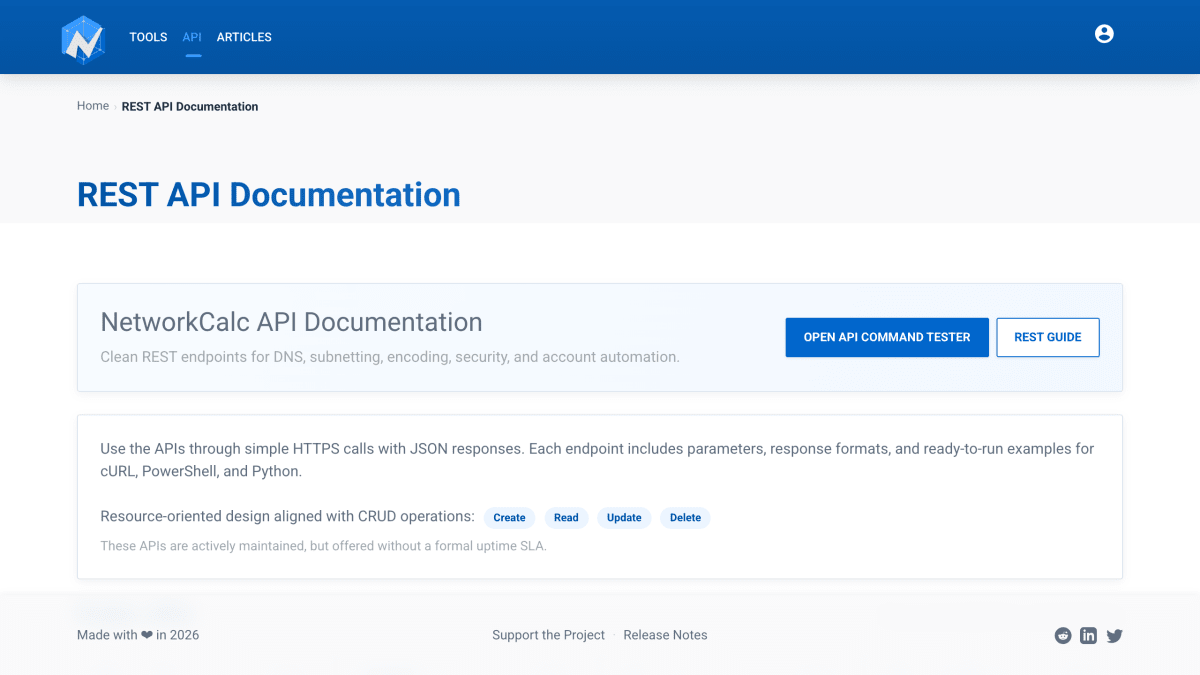Screen dimensions: 1200x675
Task: Select the Update CRUD badge
Action: 624,517
